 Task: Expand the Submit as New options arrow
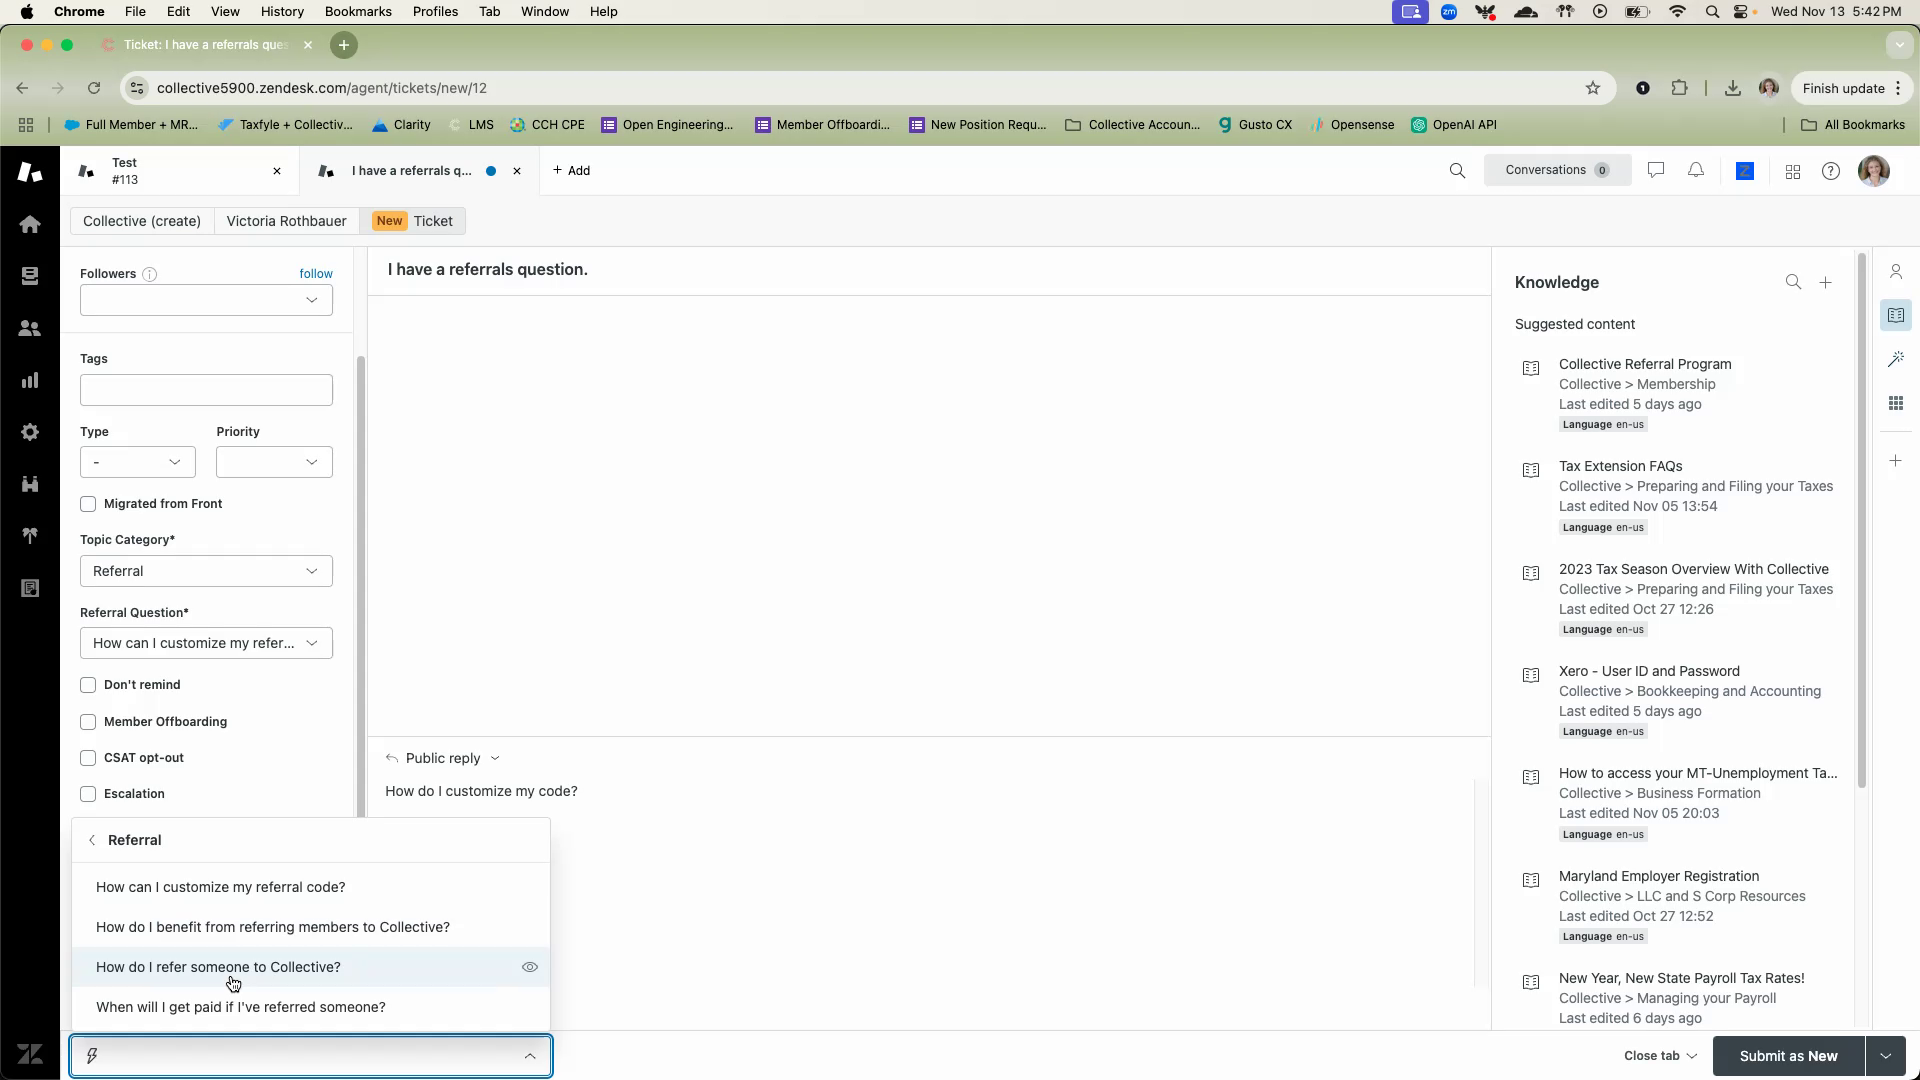(x=1885, y=1056)
